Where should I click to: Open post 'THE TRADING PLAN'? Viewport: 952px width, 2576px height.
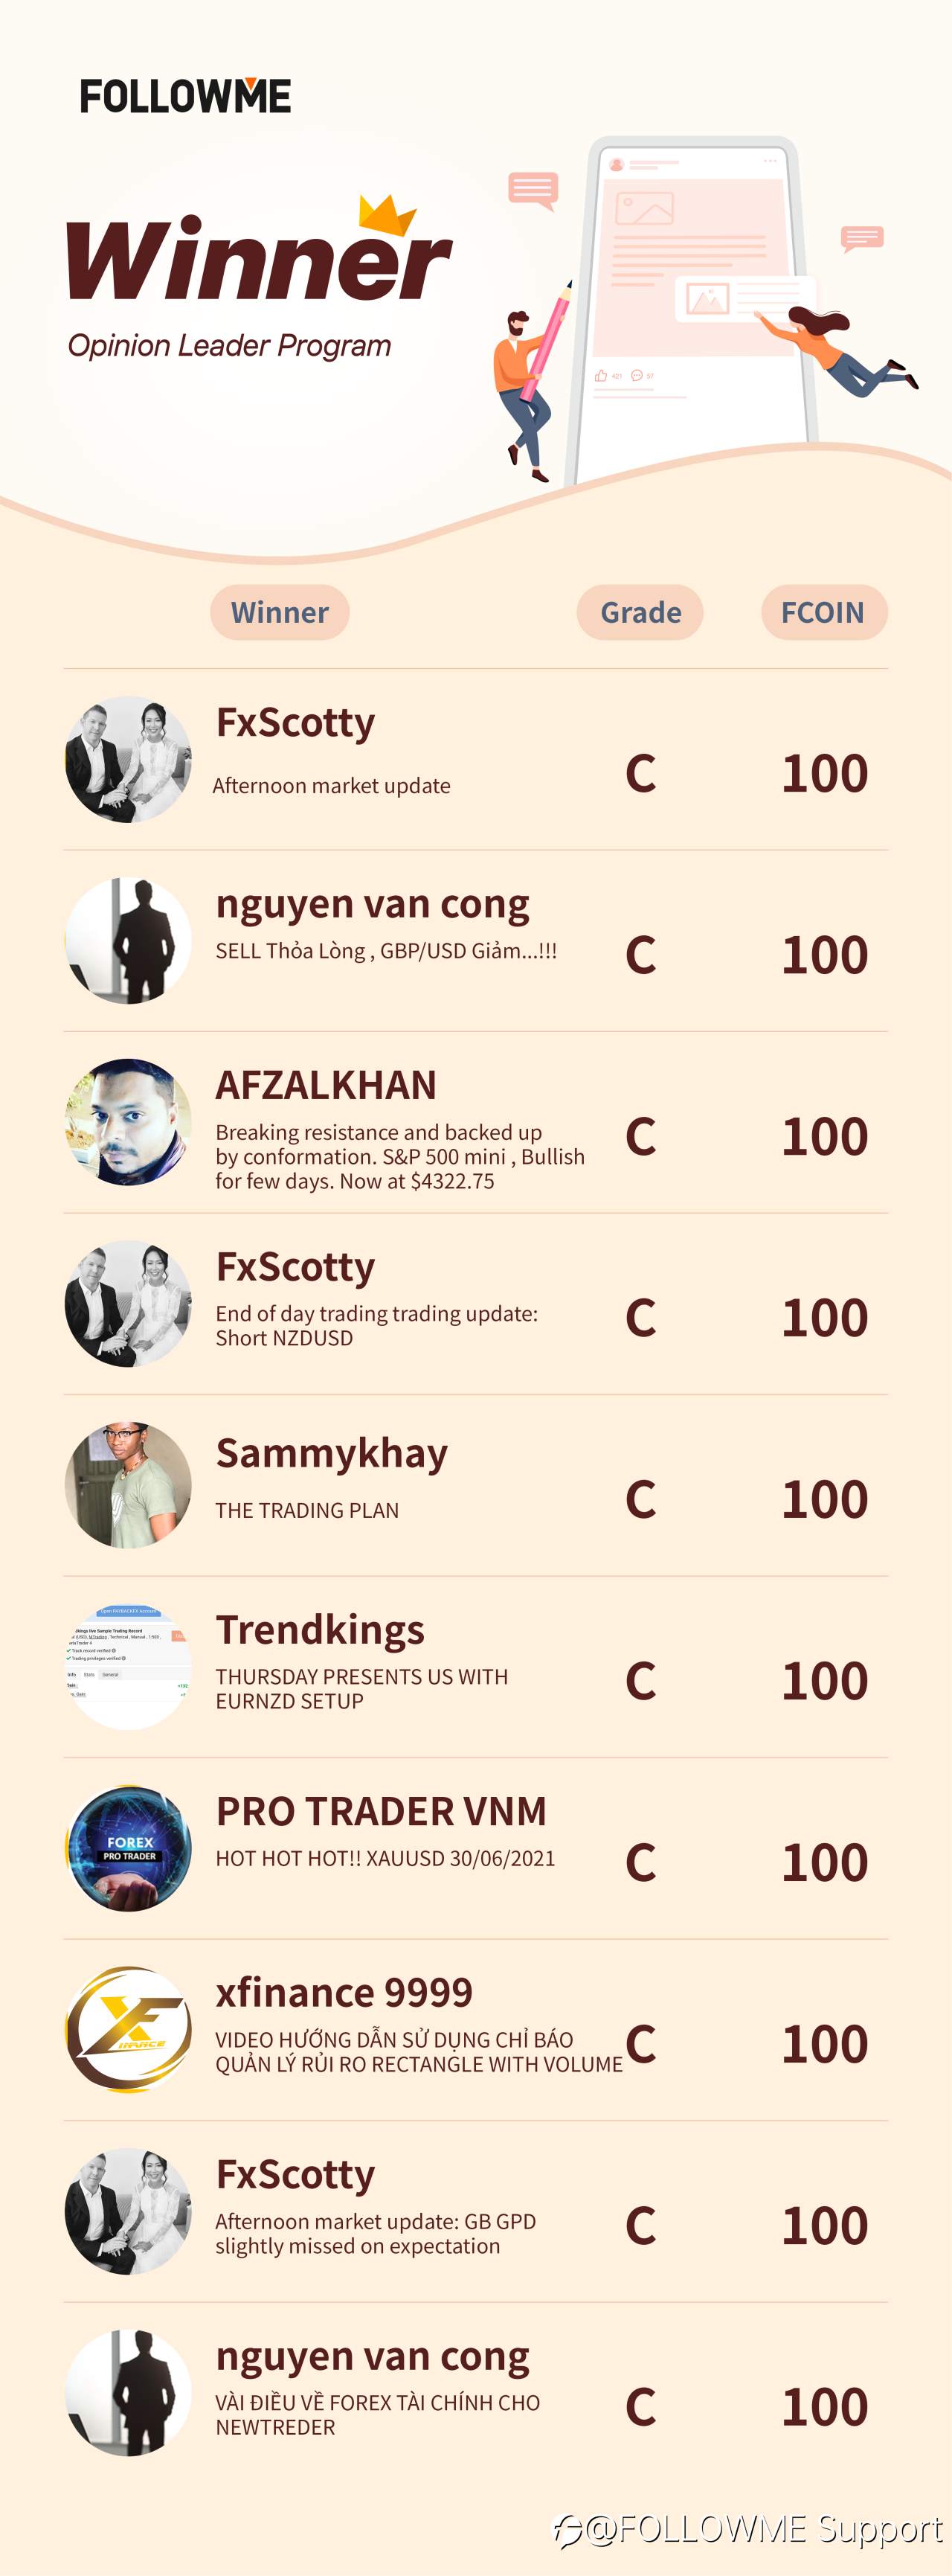click(307, 1510)
